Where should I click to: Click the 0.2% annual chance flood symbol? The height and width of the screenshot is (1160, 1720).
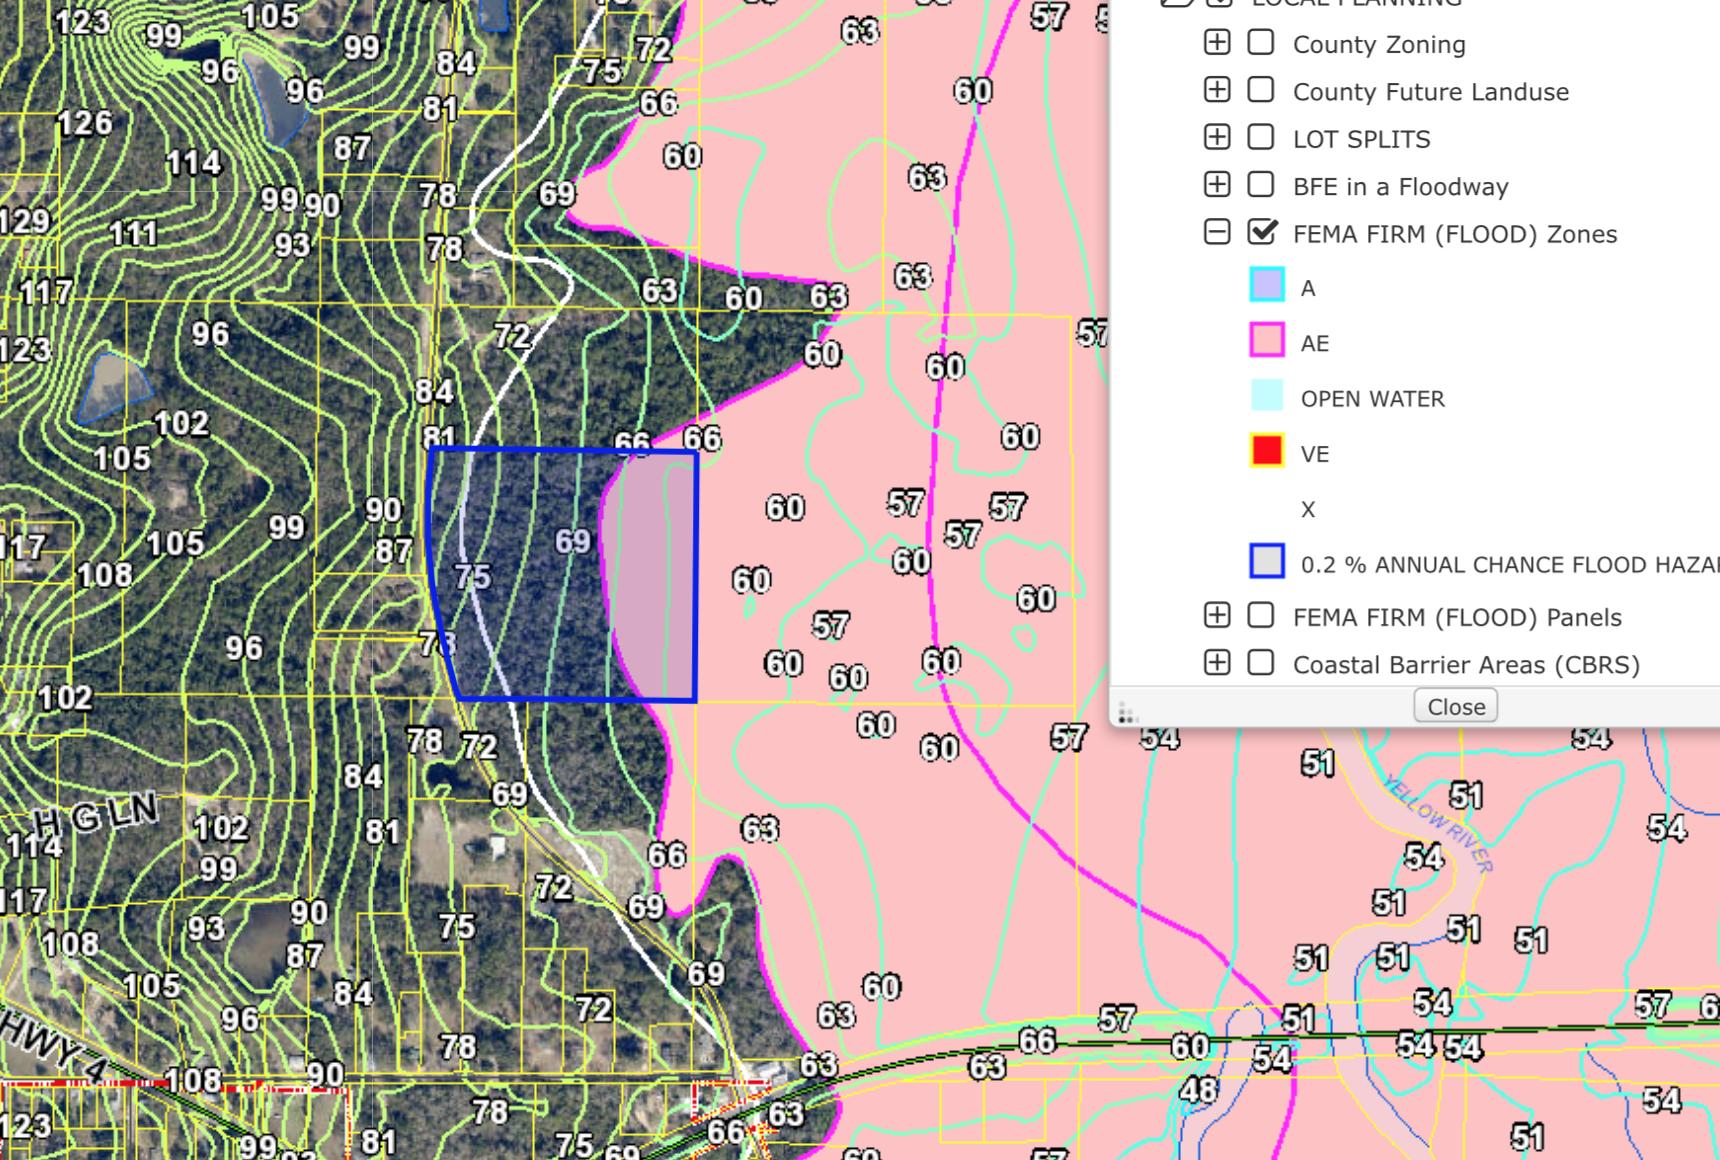point(1267,561)
